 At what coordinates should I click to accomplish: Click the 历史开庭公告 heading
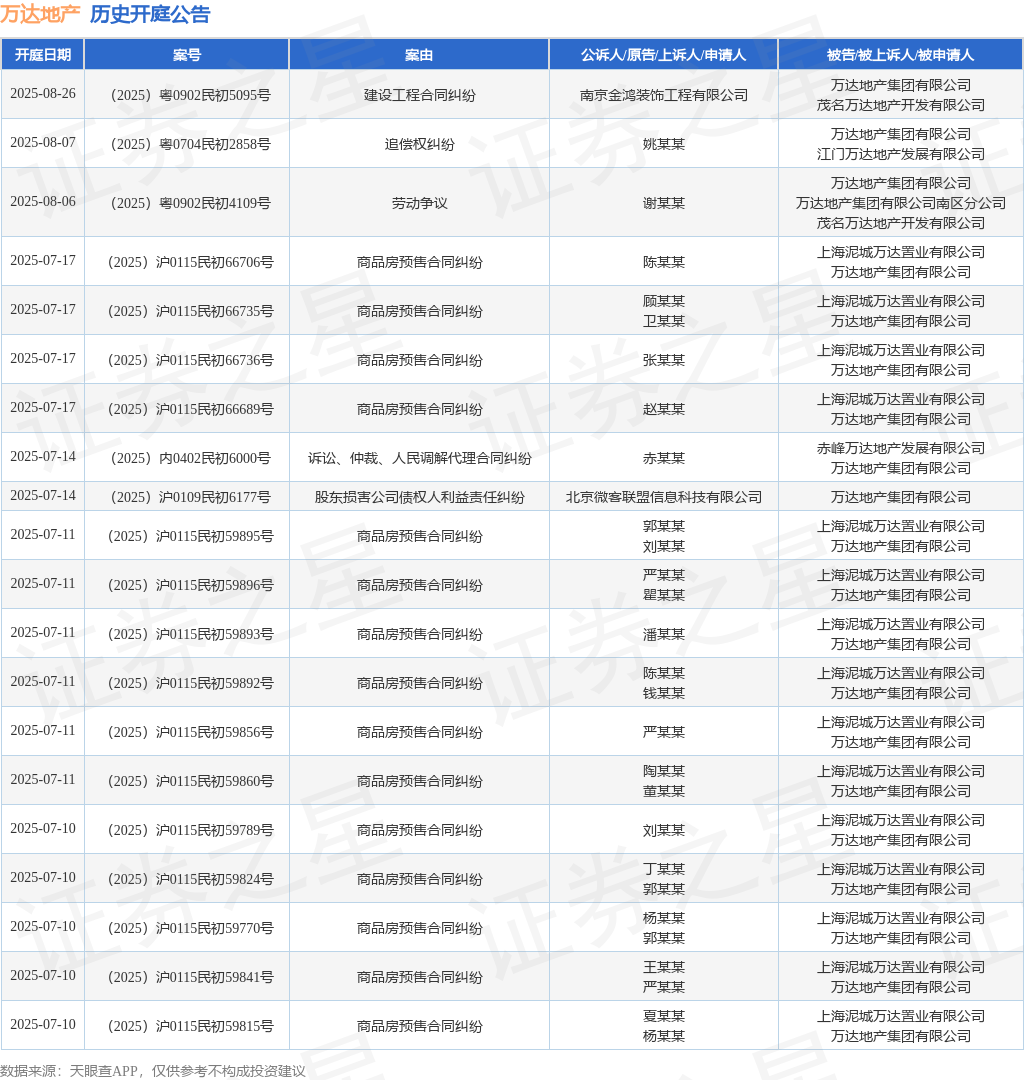150,14
